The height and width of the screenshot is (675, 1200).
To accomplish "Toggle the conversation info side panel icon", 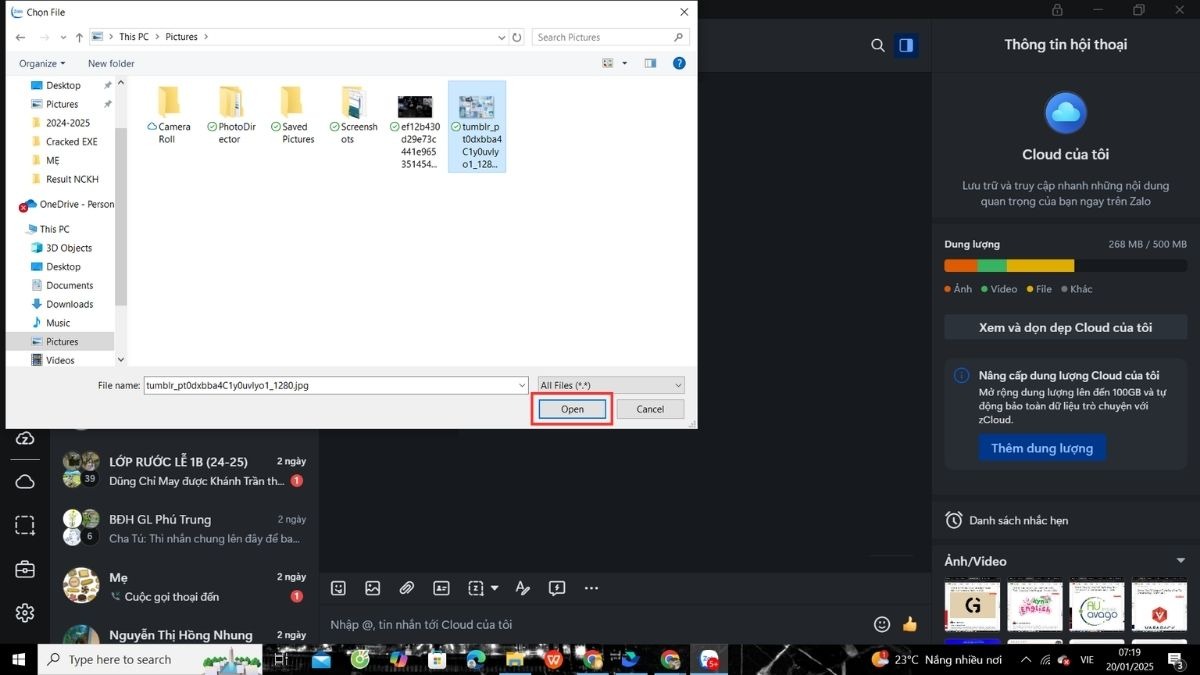I will click(x=906, y=45).
